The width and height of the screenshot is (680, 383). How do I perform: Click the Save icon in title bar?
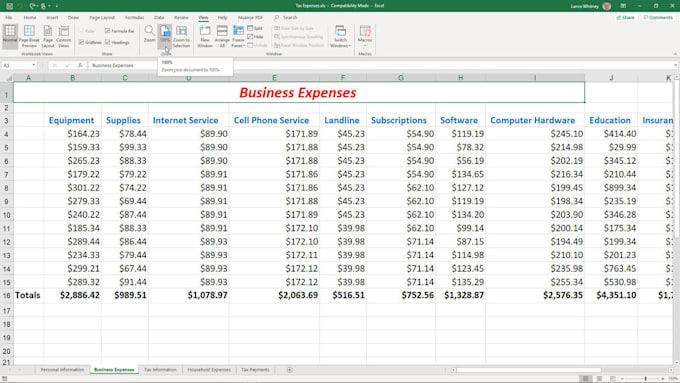click(9, 6)
